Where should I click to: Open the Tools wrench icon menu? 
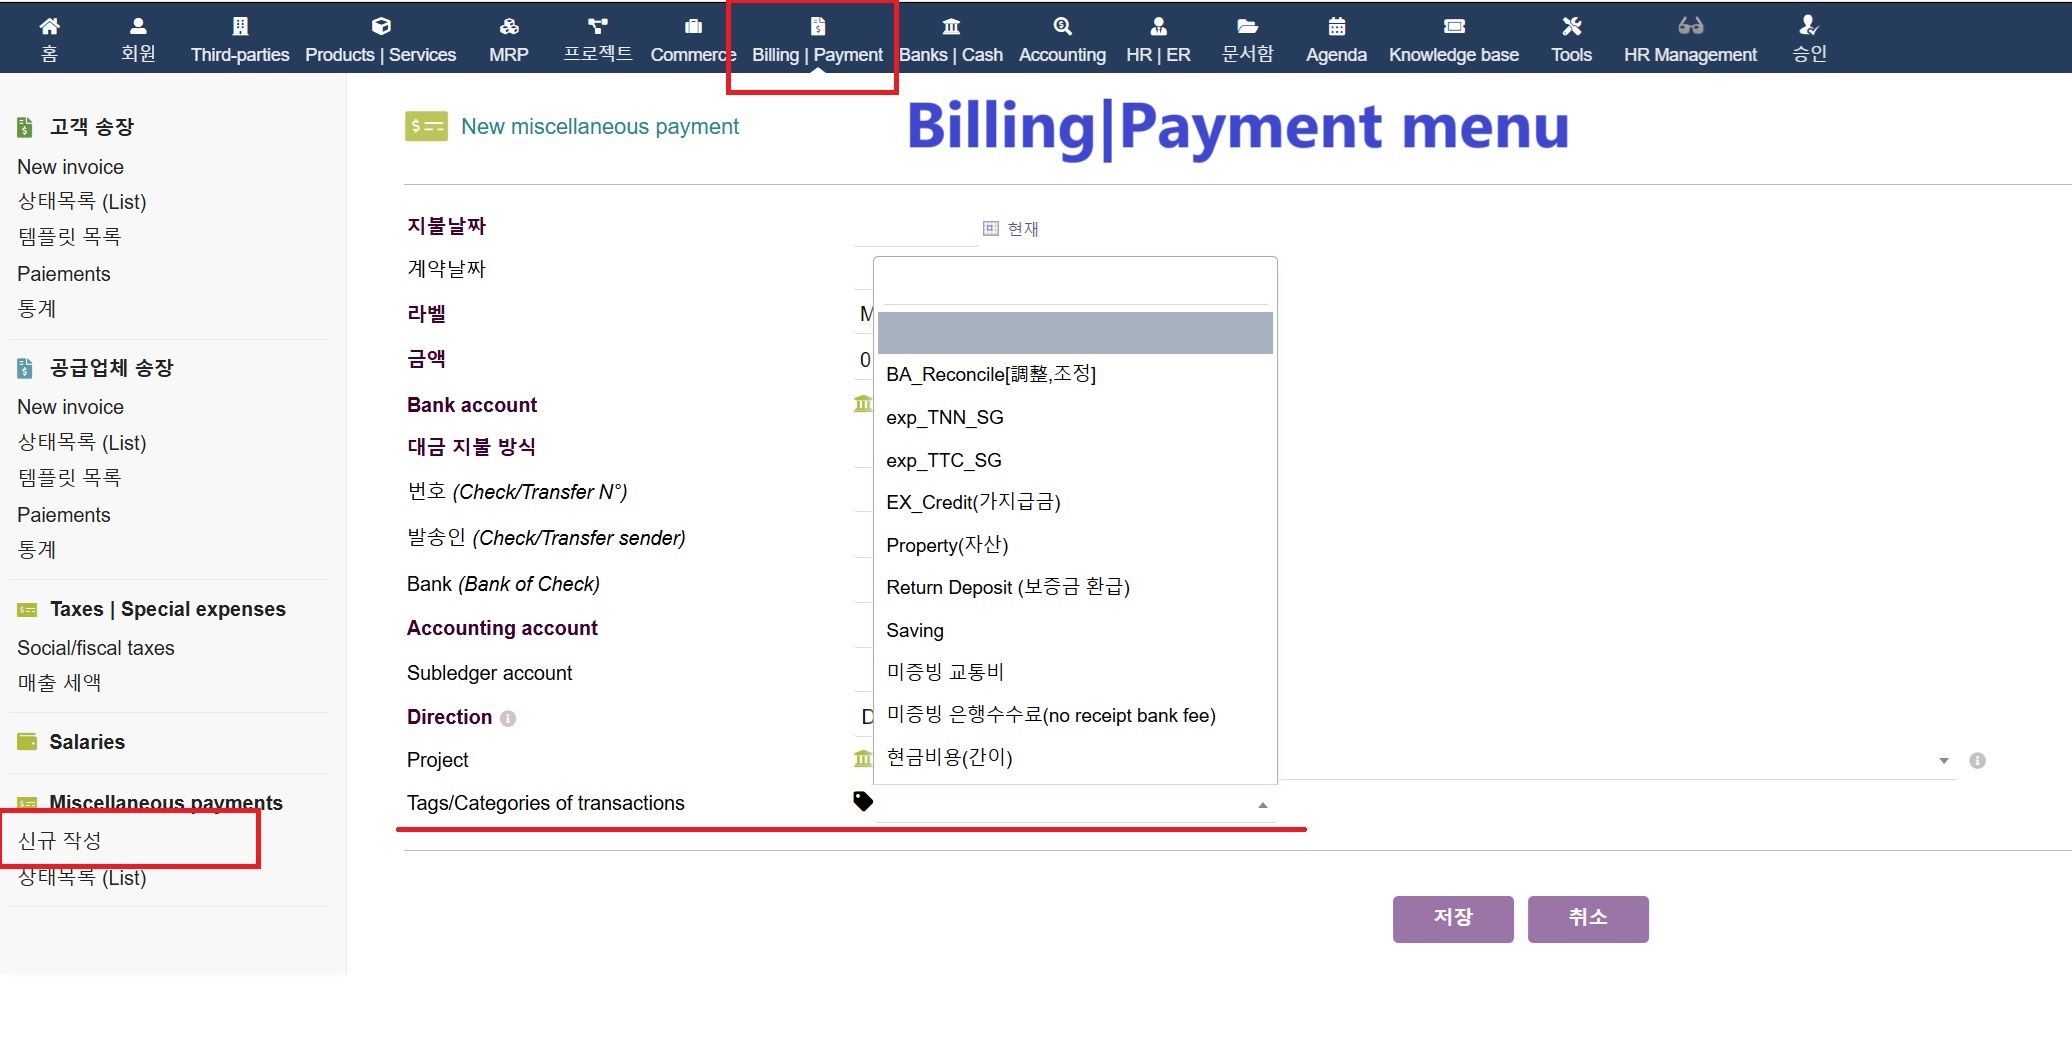click(1571, 27)
